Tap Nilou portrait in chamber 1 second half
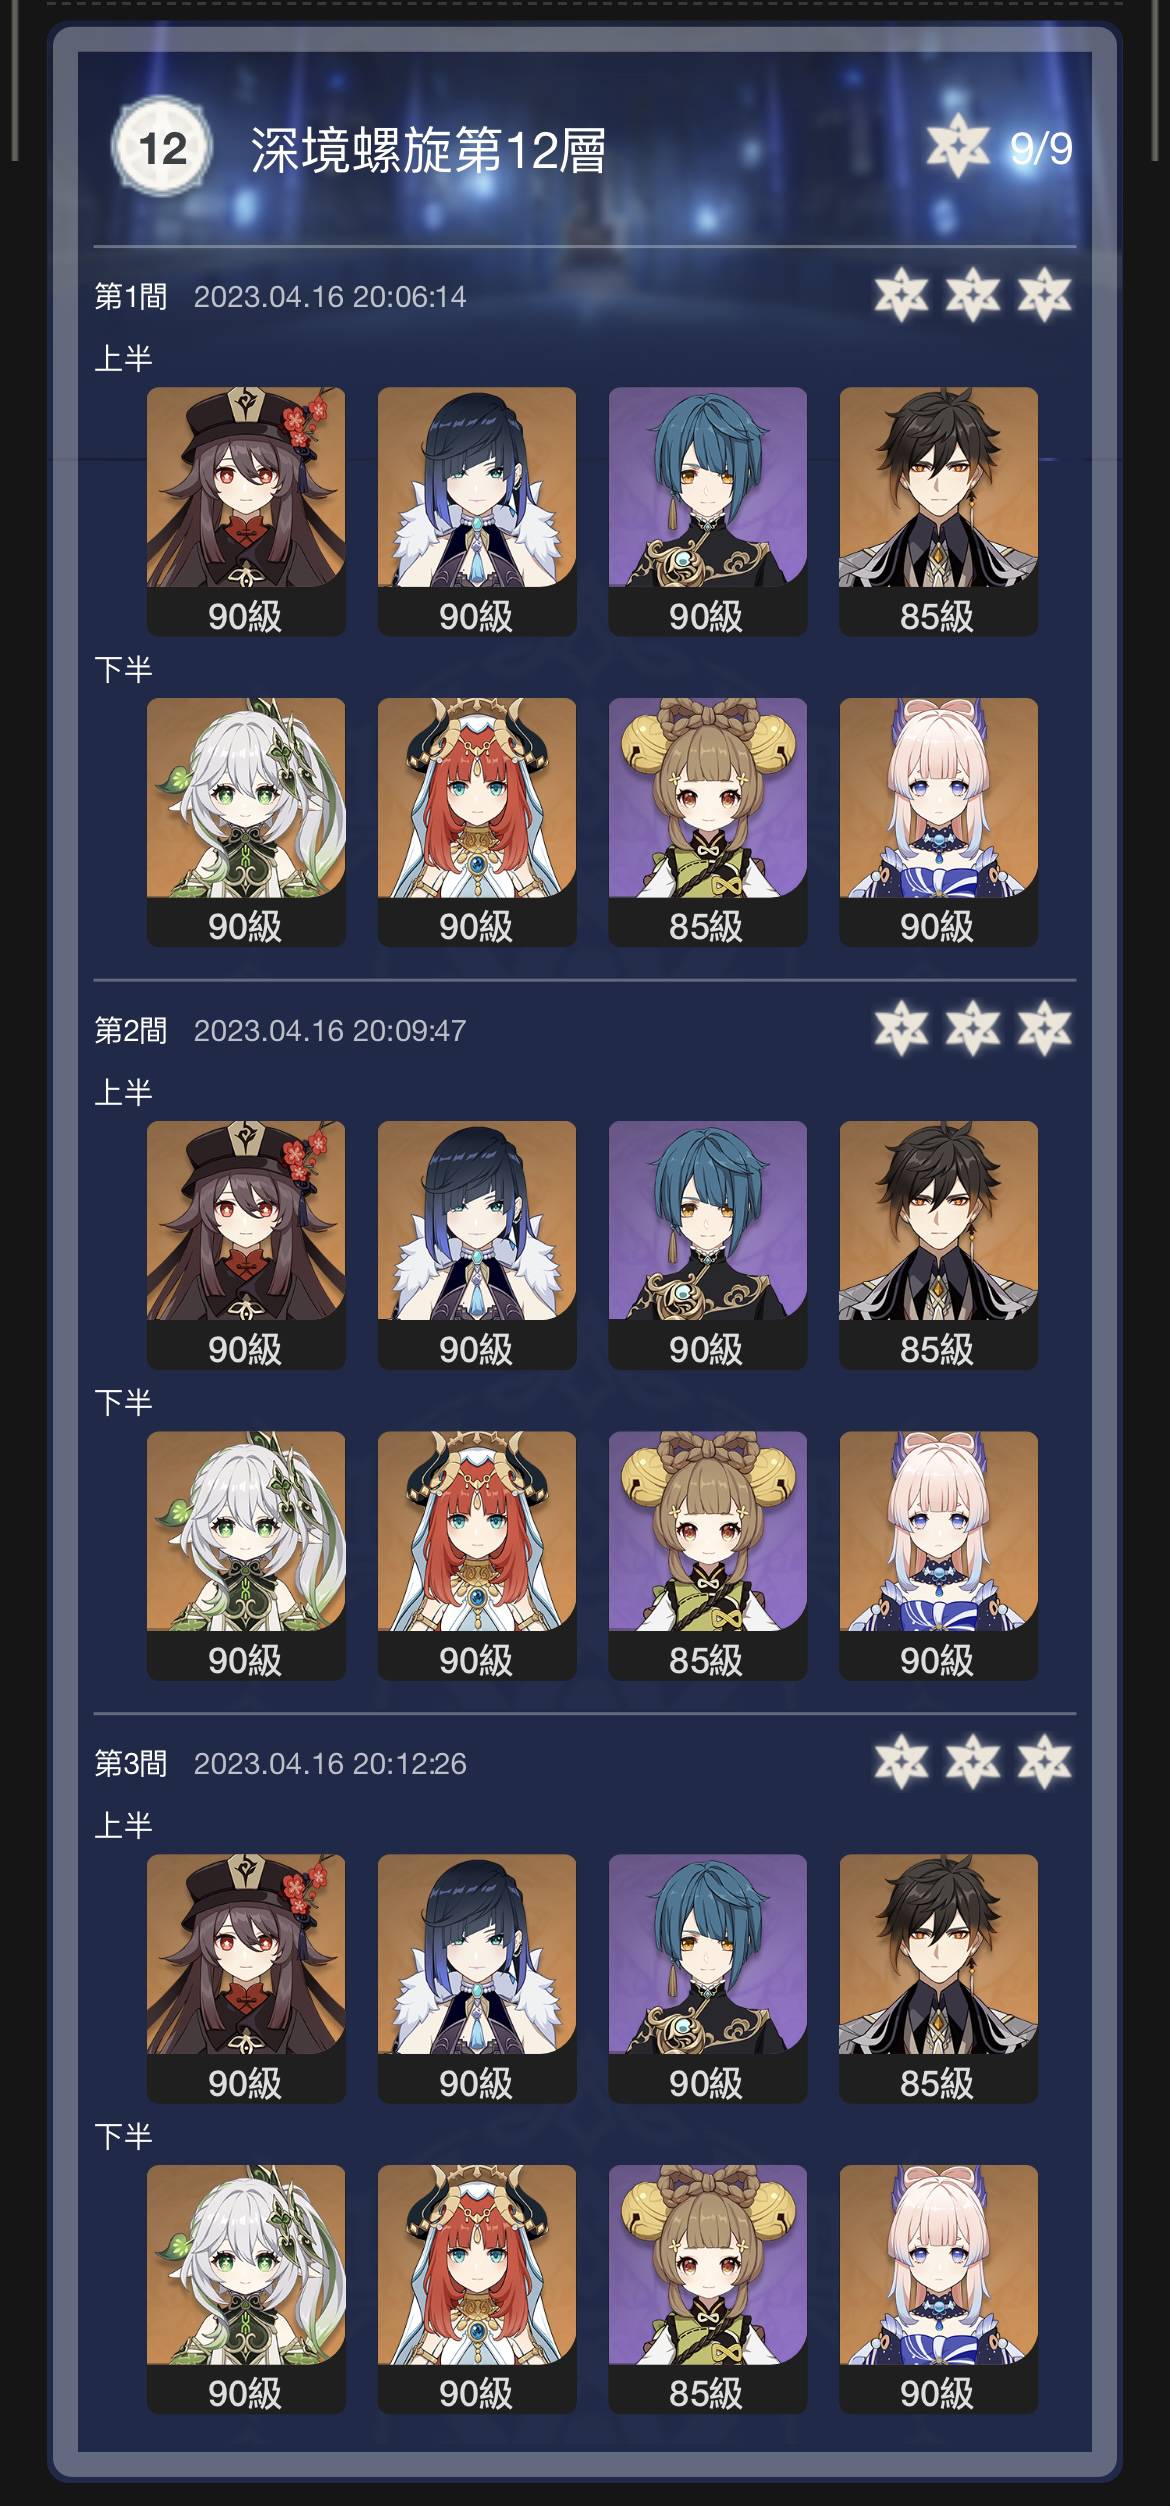The image size is (1170, 2506). click(477, 822)
